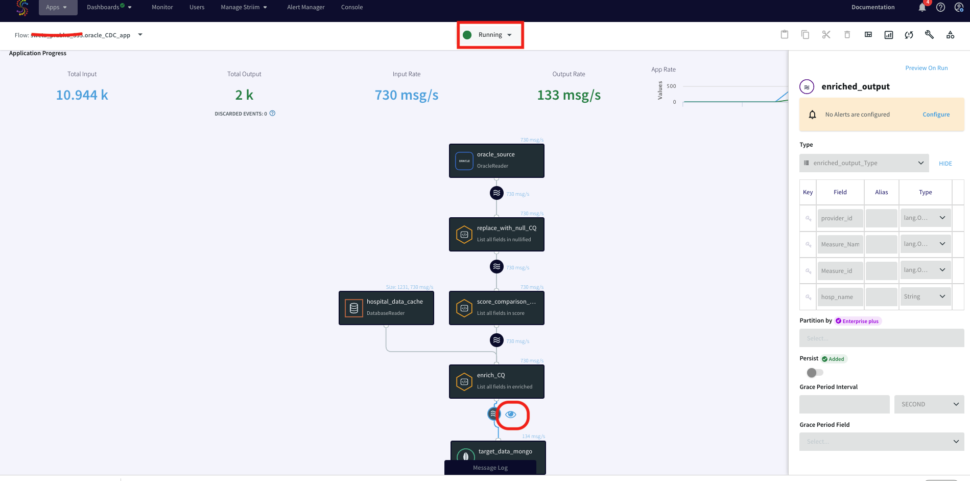Click the scissors cut icon in toolbar
The width and height of the screenshot is (970, 481).
tap(826, 35)
